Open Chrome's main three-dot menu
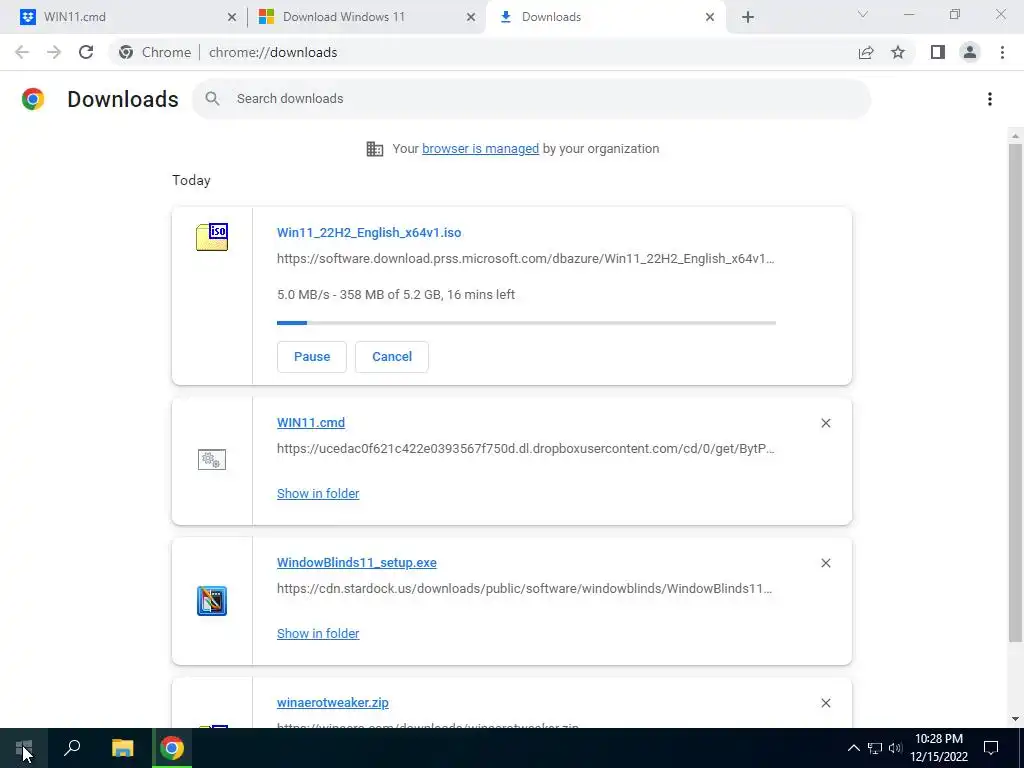This screenshot has height=768, width=1024. click(x=1002, y=52)
